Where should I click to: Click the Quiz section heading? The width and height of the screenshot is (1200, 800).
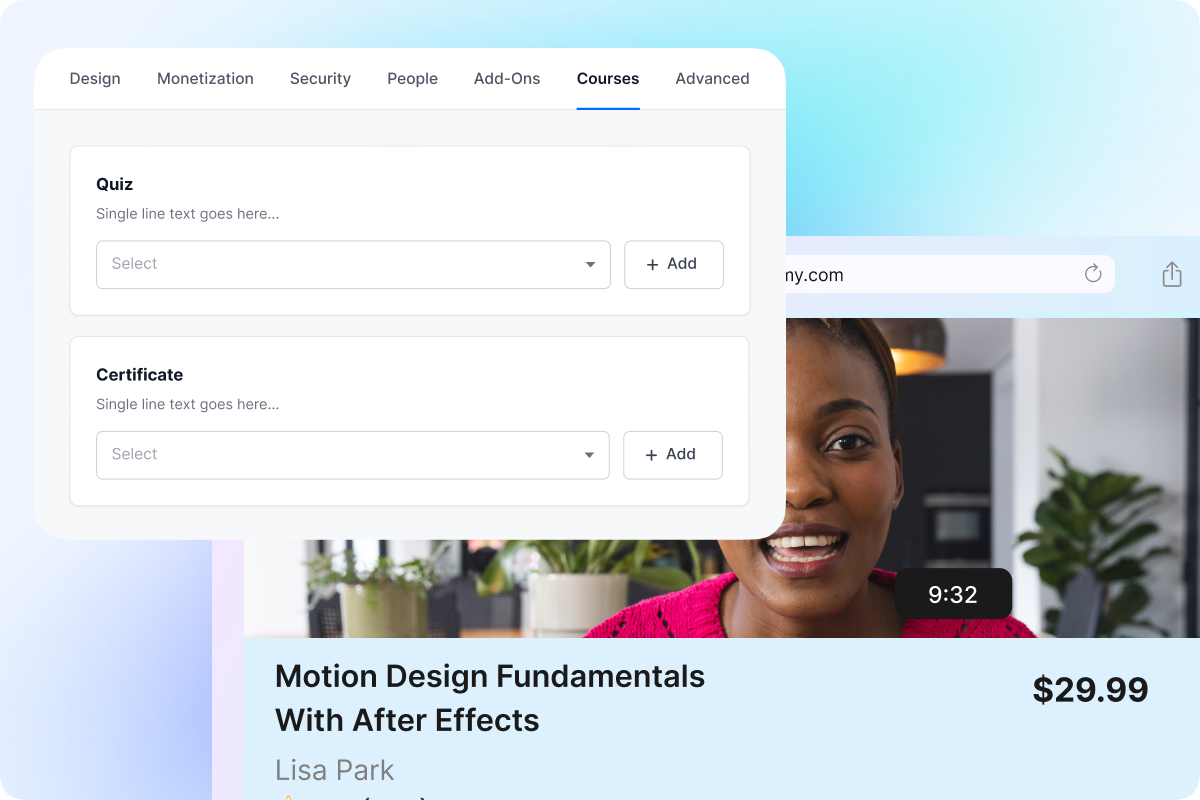coord(114,184)
